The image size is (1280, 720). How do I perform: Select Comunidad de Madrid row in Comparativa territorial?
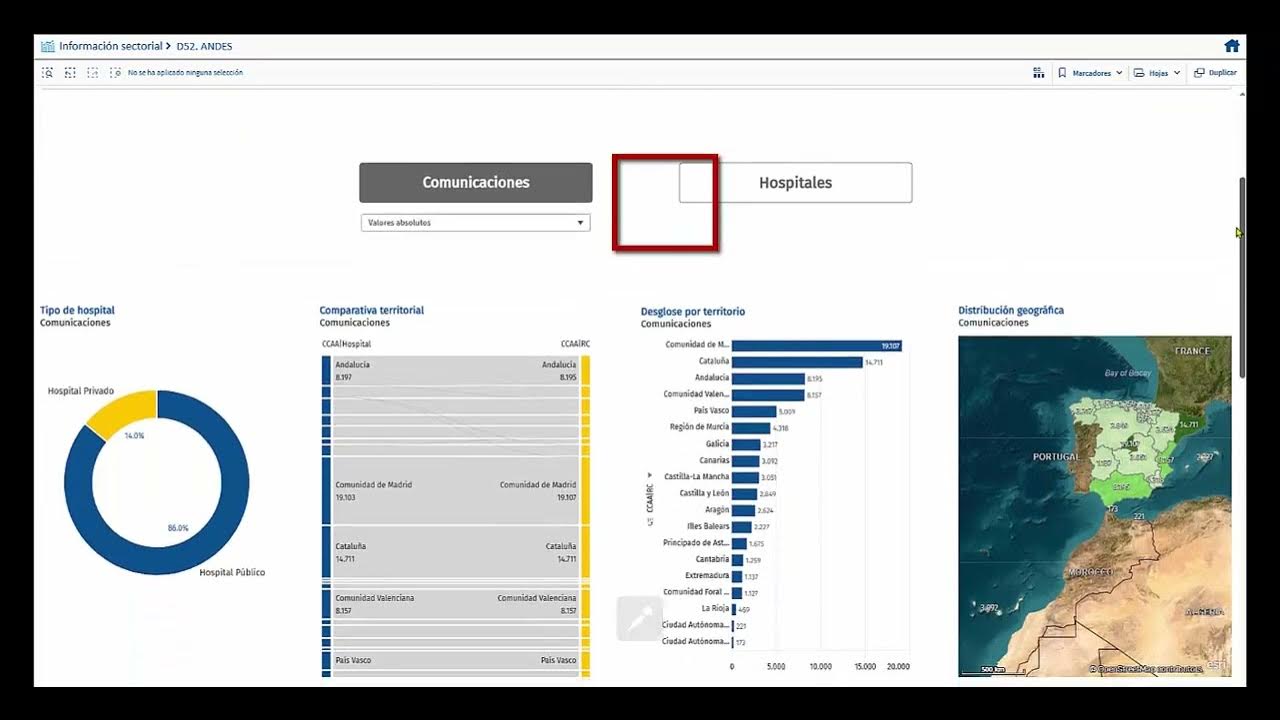tap(456, 491)
